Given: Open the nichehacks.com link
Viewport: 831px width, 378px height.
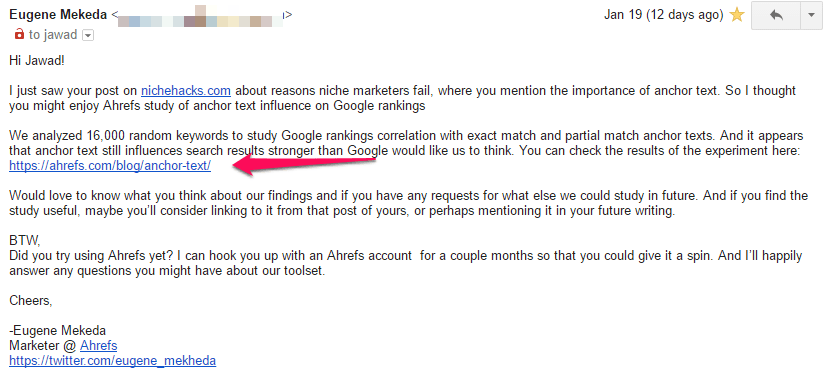Looking at the screenshot, I should pyautogui.click(x=185, y=91).
